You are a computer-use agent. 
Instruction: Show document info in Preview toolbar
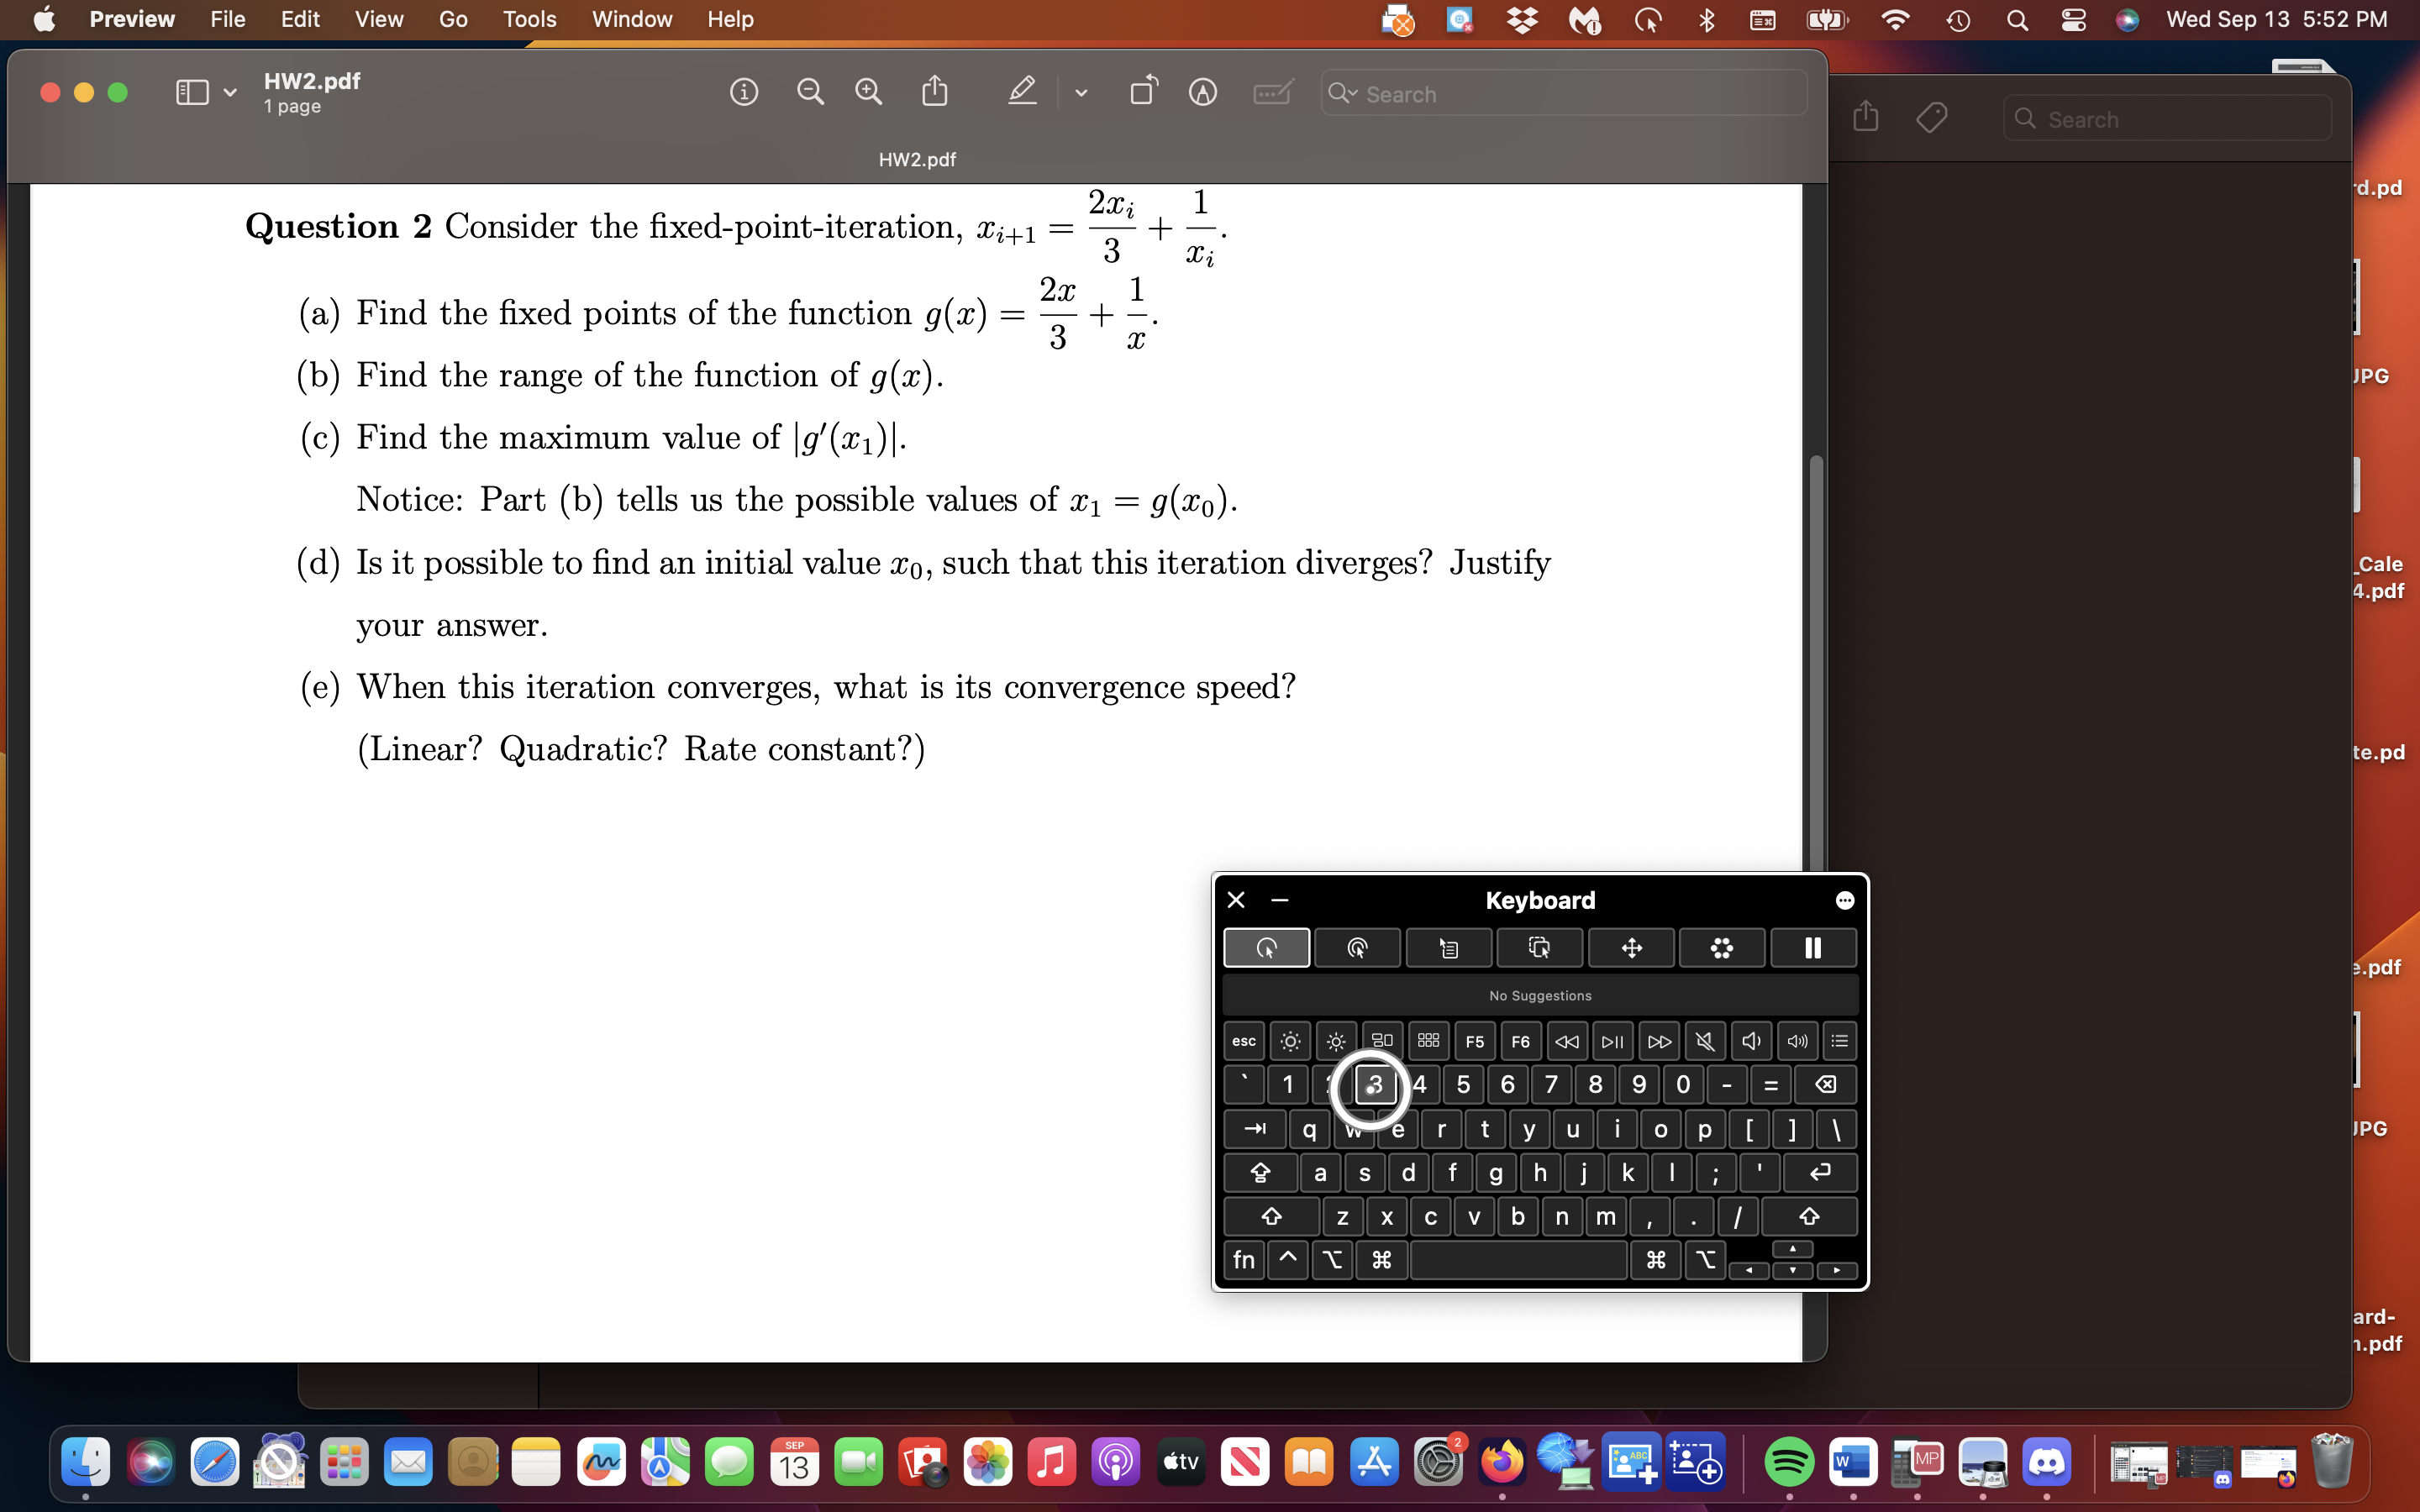(x=745, y=91)
